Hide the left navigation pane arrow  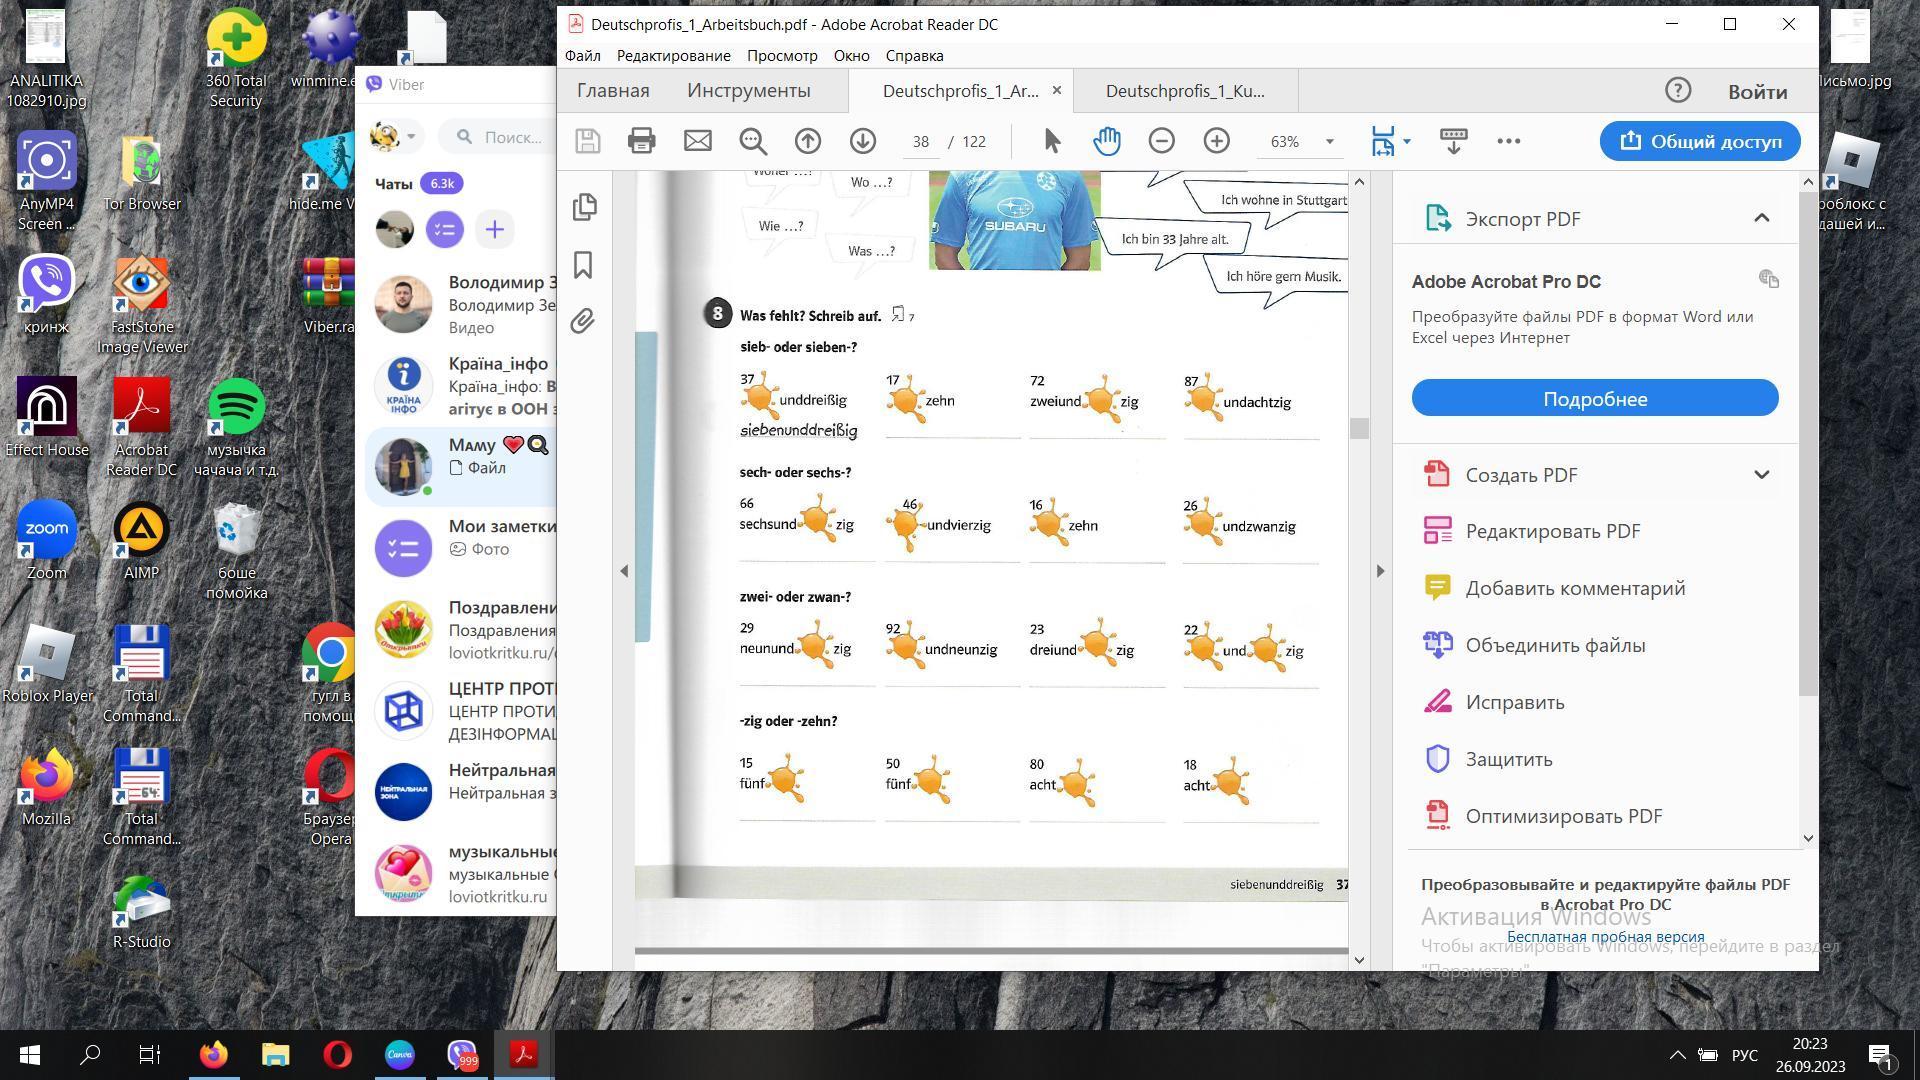[624, 571]
